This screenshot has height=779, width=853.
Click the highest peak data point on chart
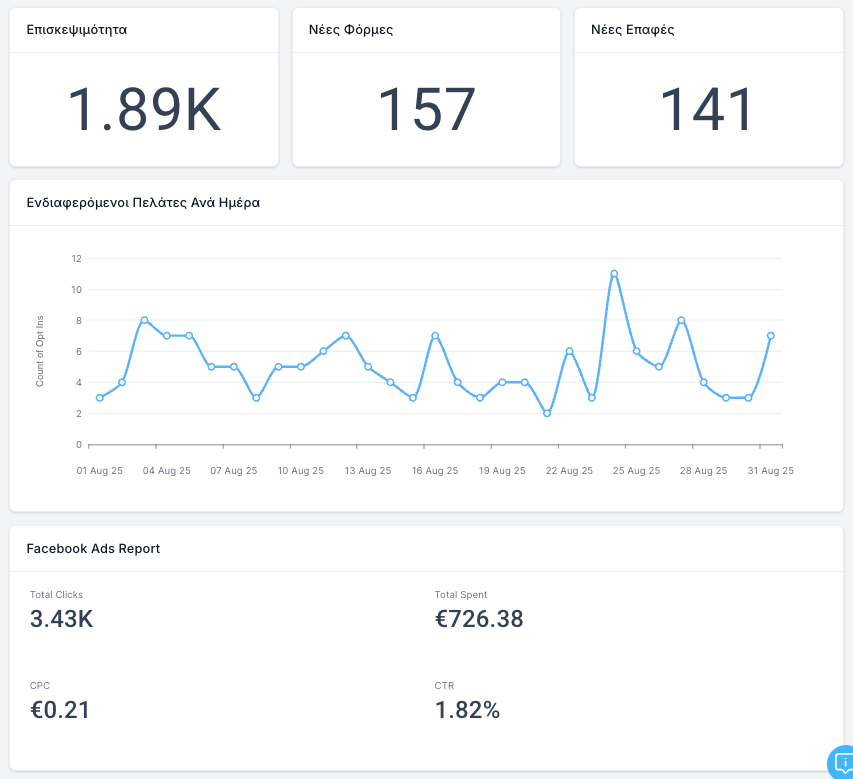coord(614,273)
